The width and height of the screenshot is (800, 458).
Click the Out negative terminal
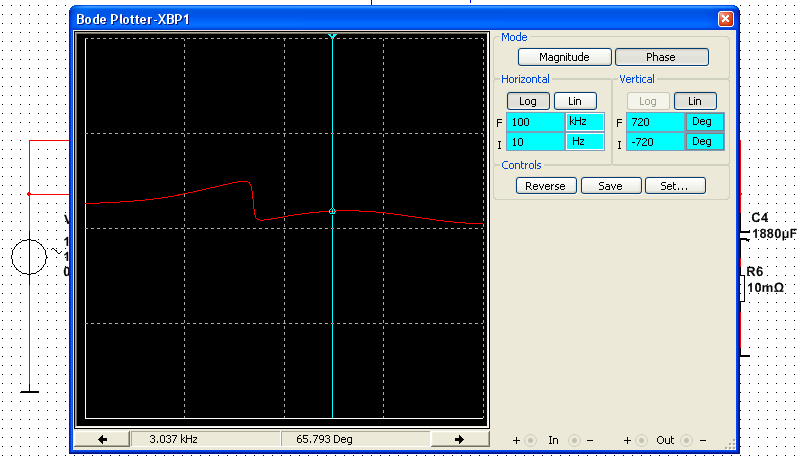pyautogui.click(x=687, y=440)
